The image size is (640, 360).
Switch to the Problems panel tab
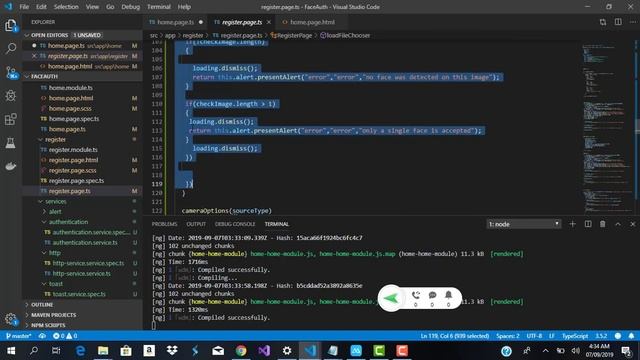pos(164,224)
